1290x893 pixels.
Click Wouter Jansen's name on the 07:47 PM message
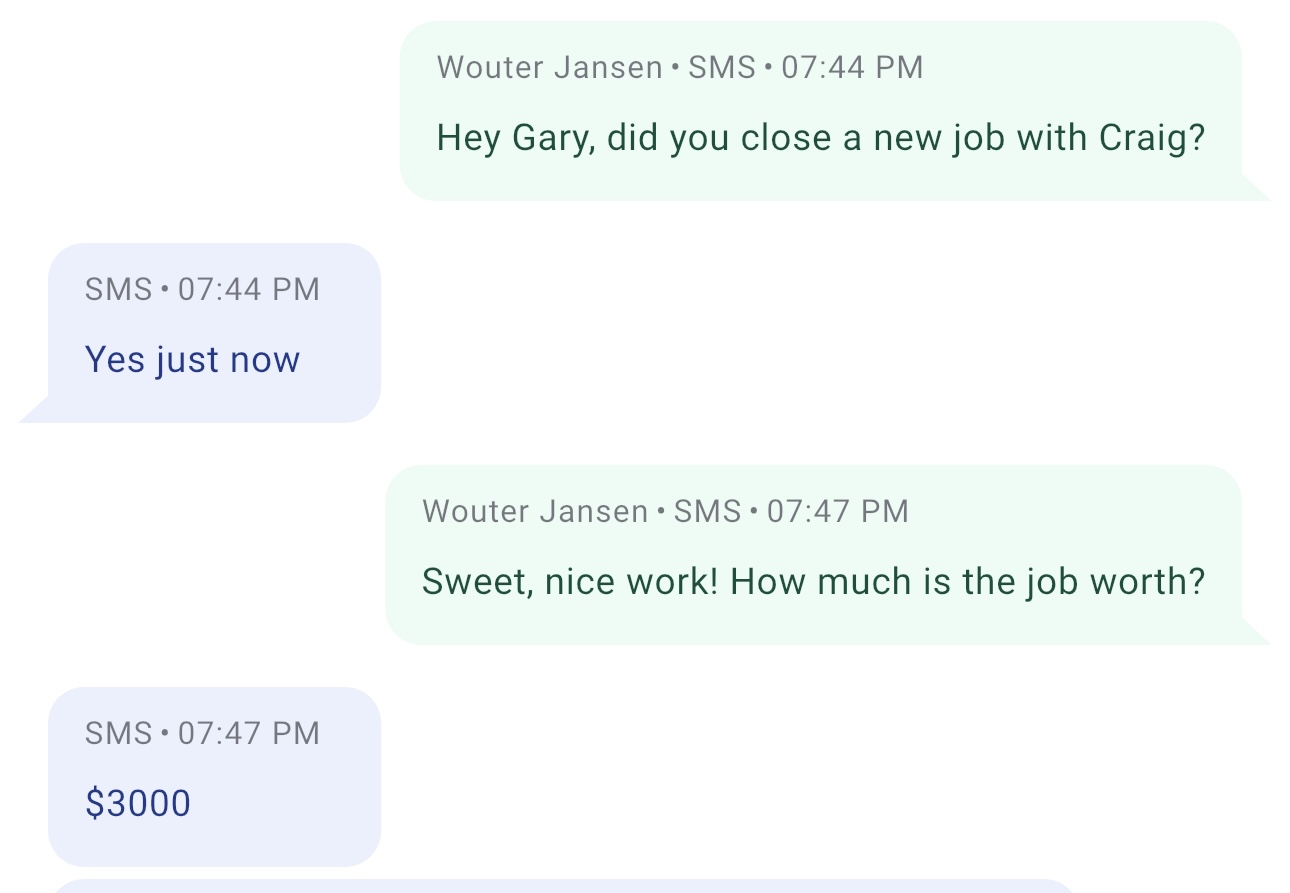535,512
